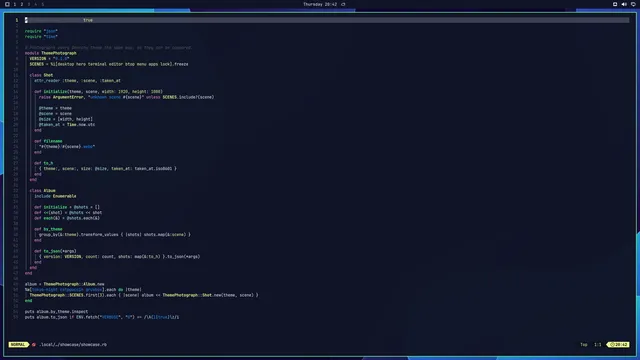Click the VERSION constant line
Viewport: 640px width, 360px height.
49,58
